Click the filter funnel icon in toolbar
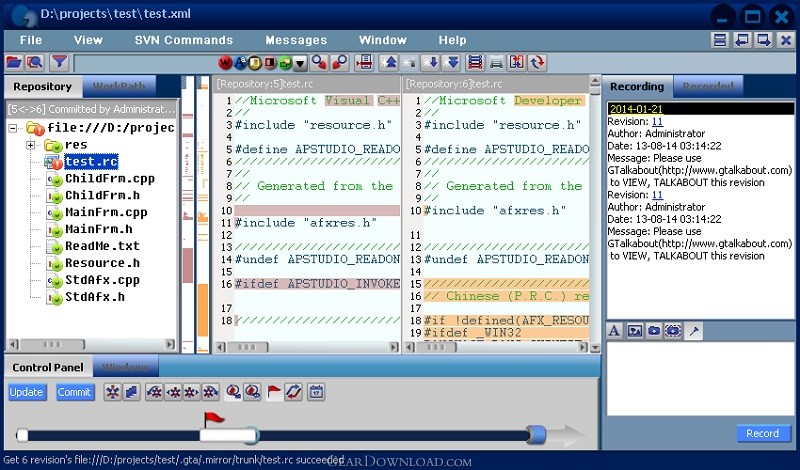 point(59,62)
